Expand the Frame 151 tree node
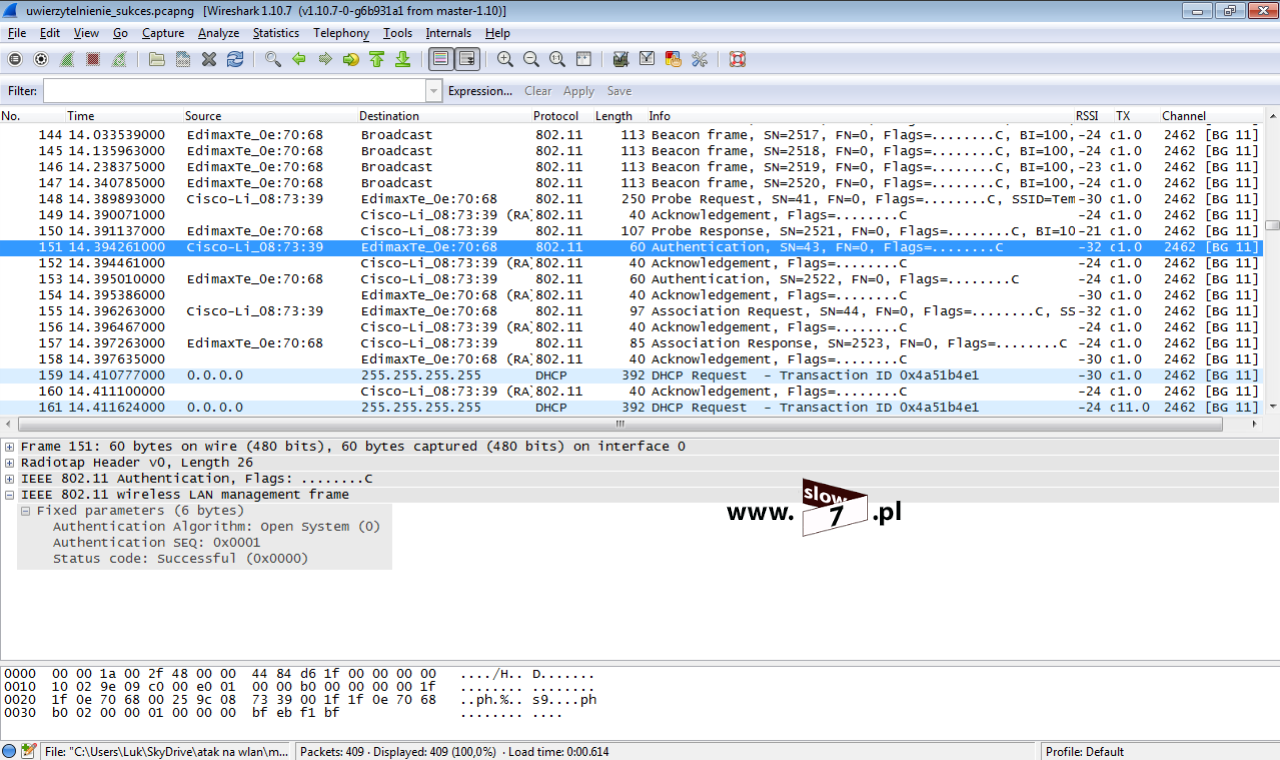Screen dimensions: 1280x760 10,447
